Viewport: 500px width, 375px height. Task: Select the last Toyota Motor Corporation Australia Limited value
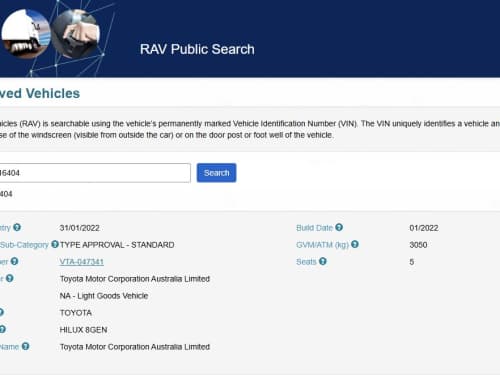(x=135, y=347)
